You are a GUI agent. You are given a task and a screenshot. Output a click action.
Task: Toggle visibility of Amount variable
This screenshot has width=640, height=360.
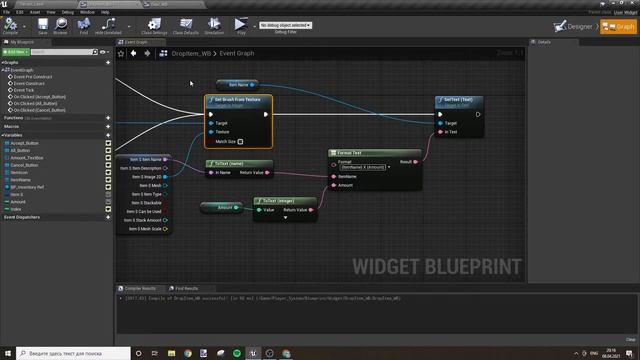point(108,202)
